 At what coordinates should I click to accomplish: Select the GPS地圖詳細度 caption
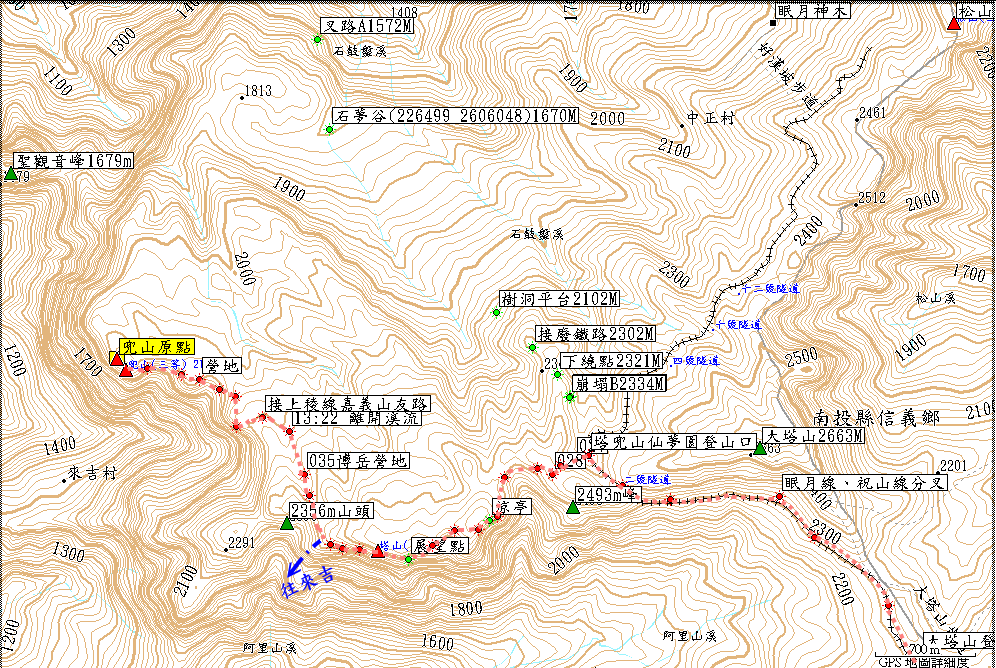924,662
